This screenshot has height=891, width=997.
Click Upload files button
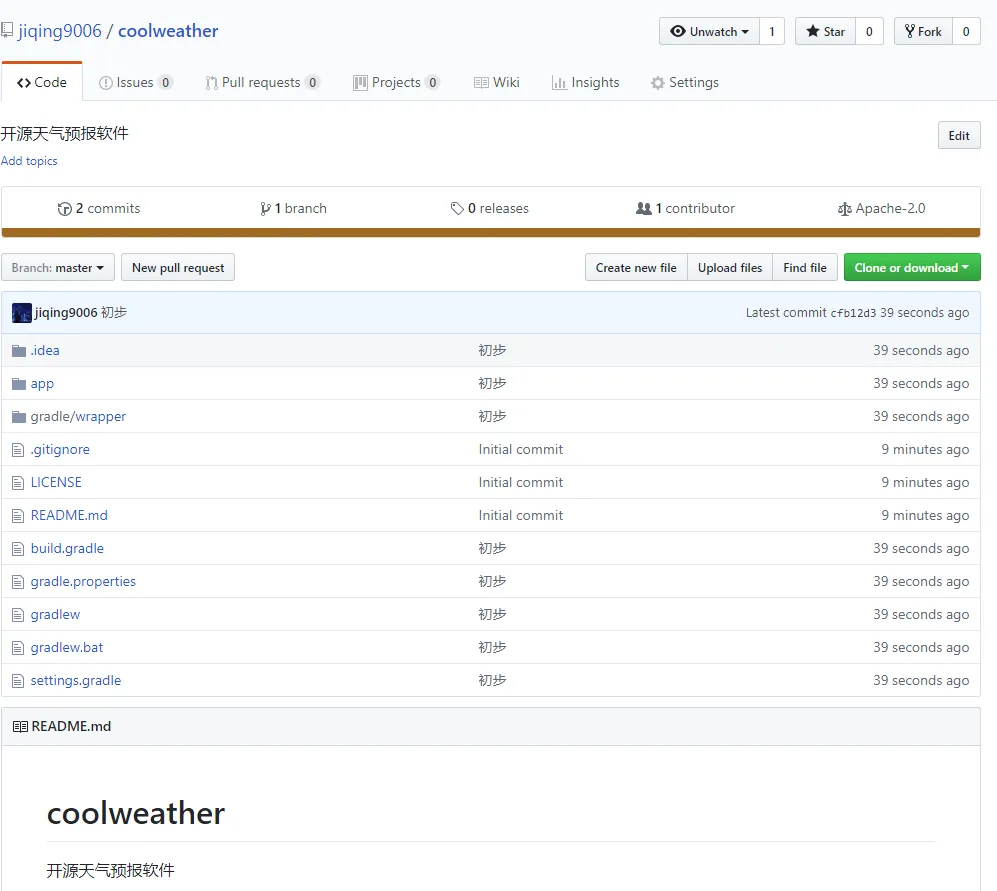pos(730,268)
